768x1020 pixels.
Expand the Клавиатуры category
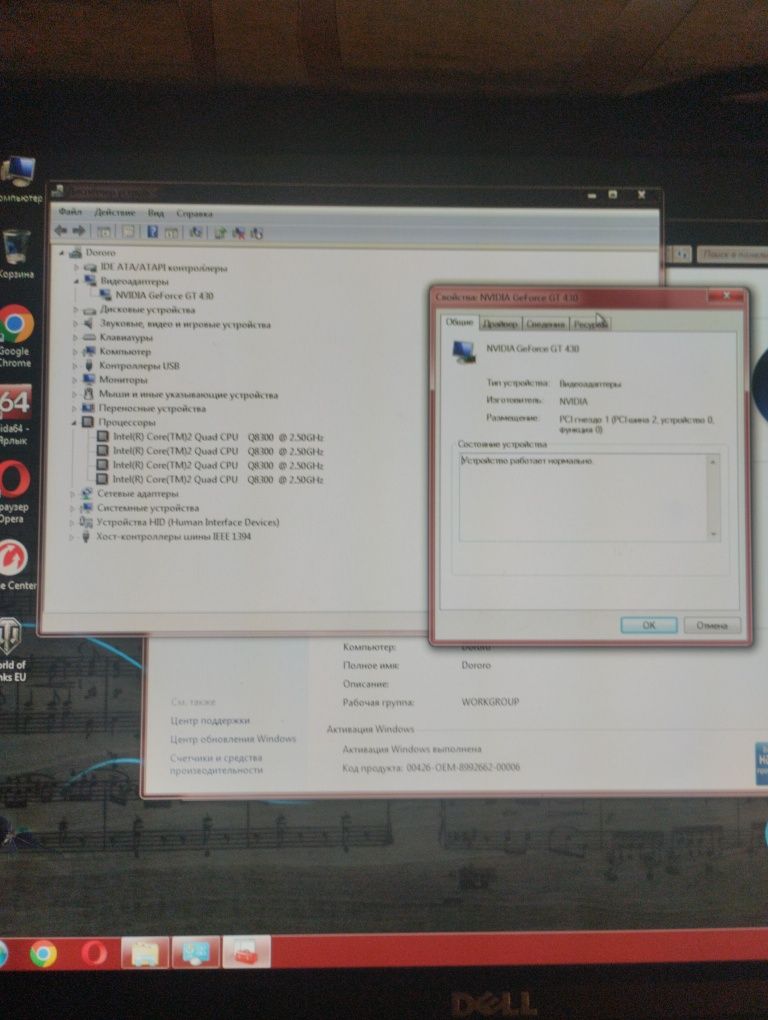click(76, 338)
